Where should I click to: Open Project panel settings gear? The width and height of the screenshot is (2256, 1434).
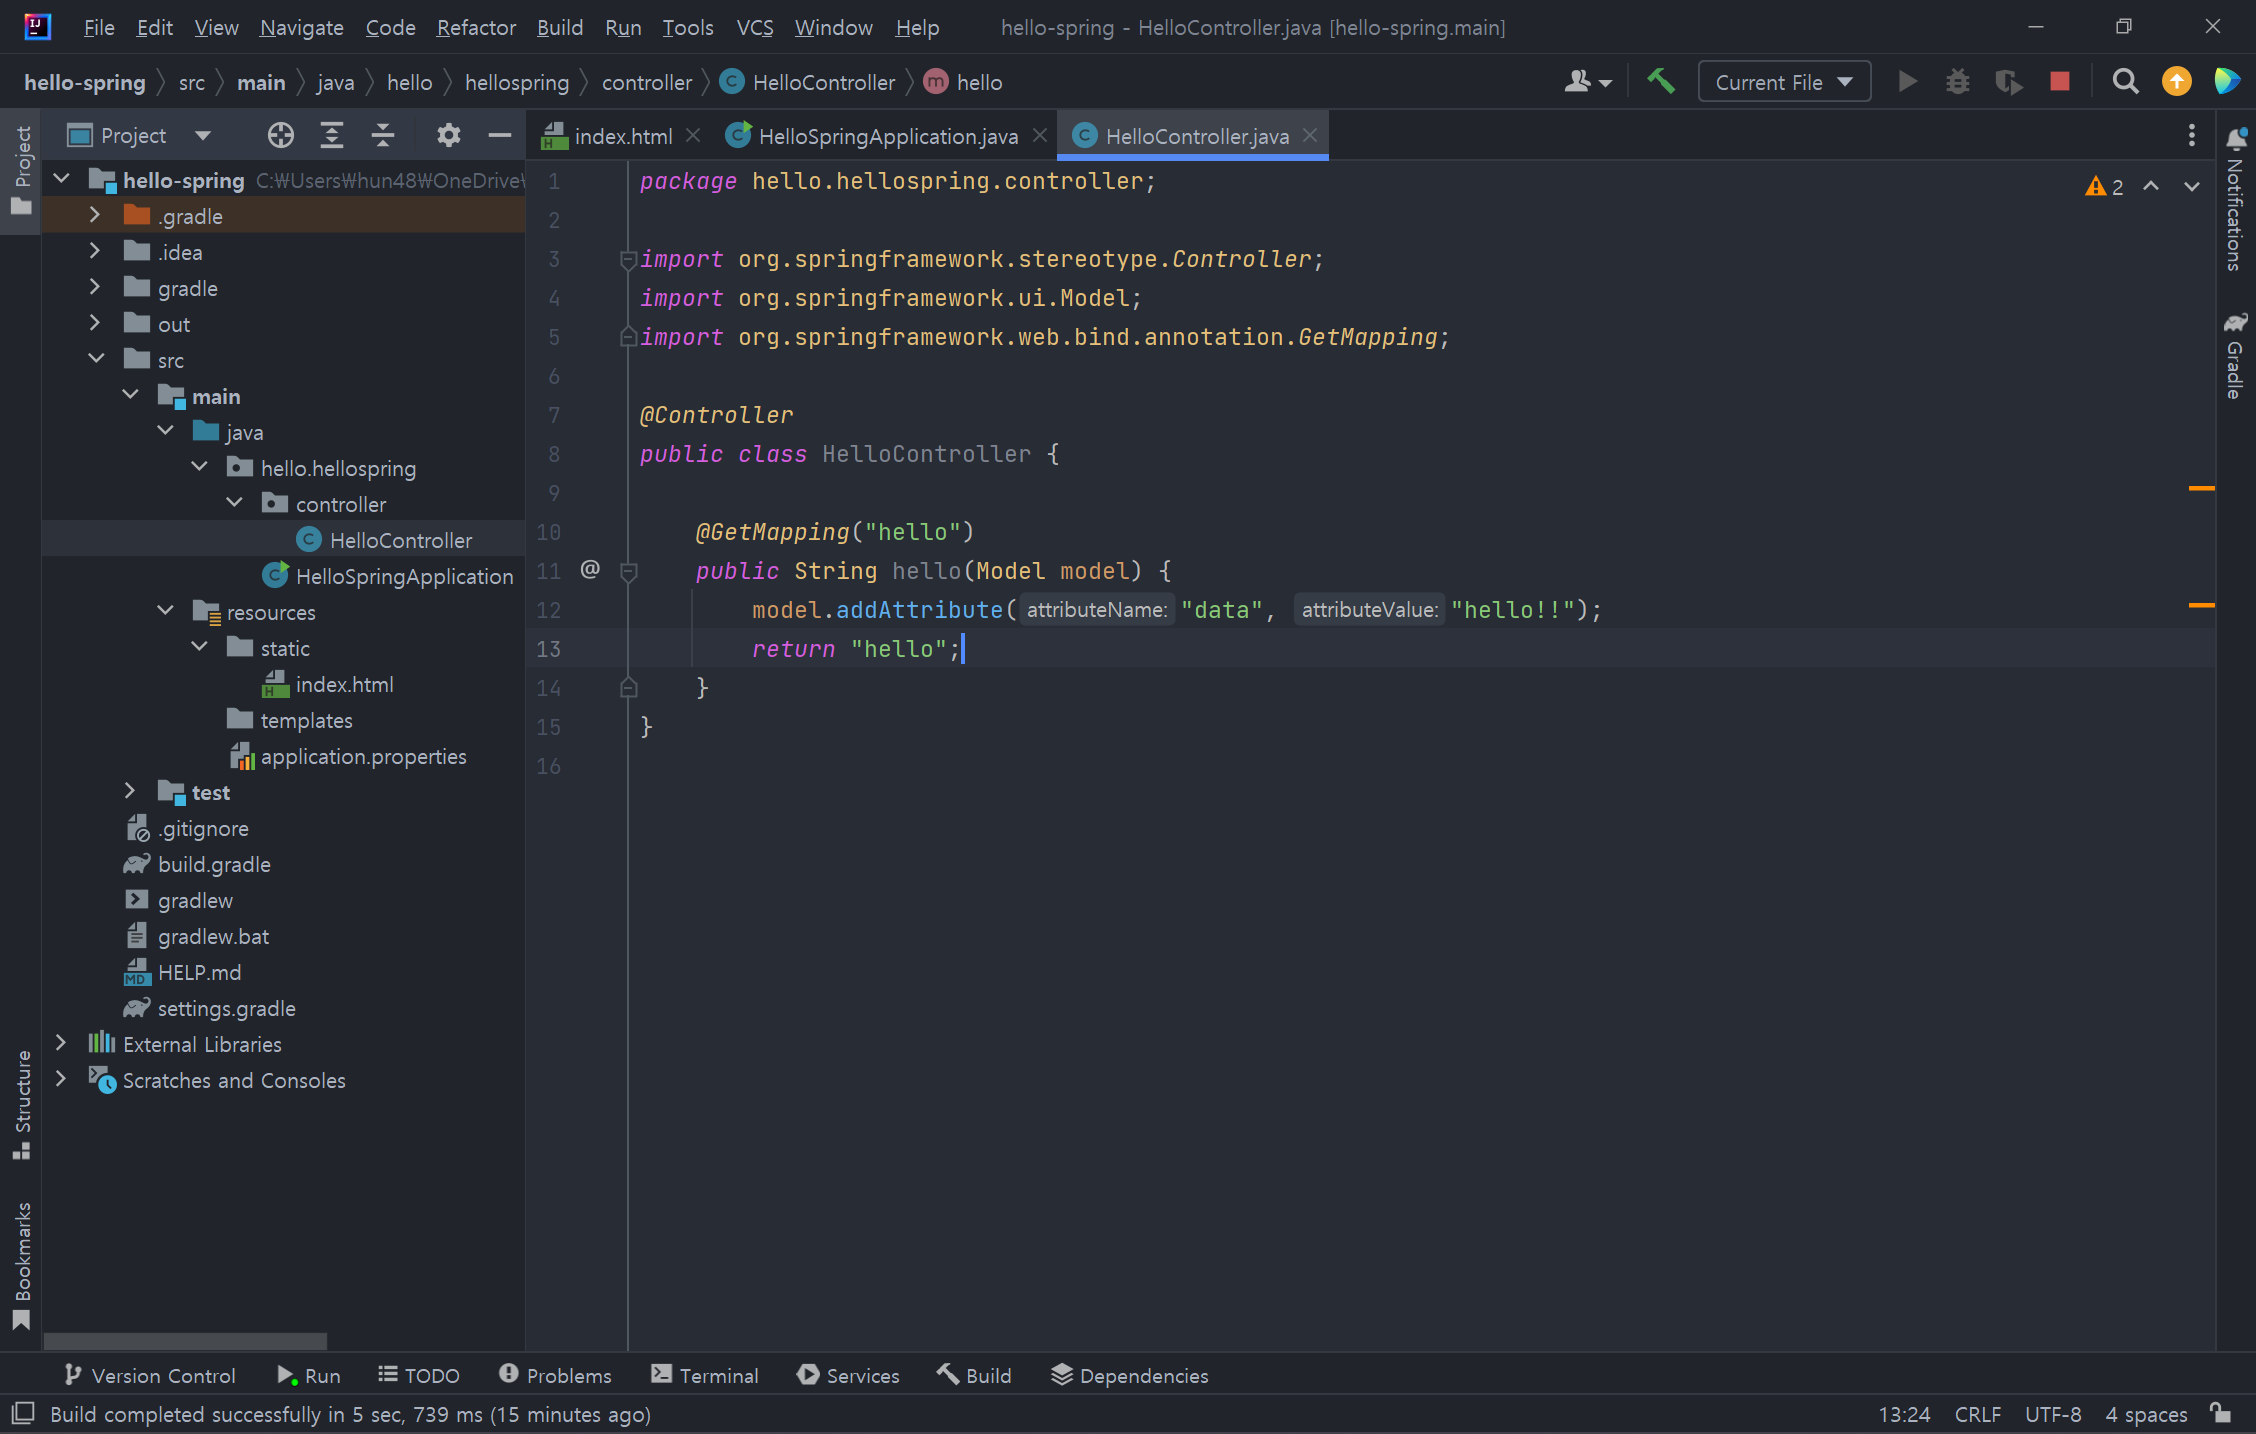point(448,135)
